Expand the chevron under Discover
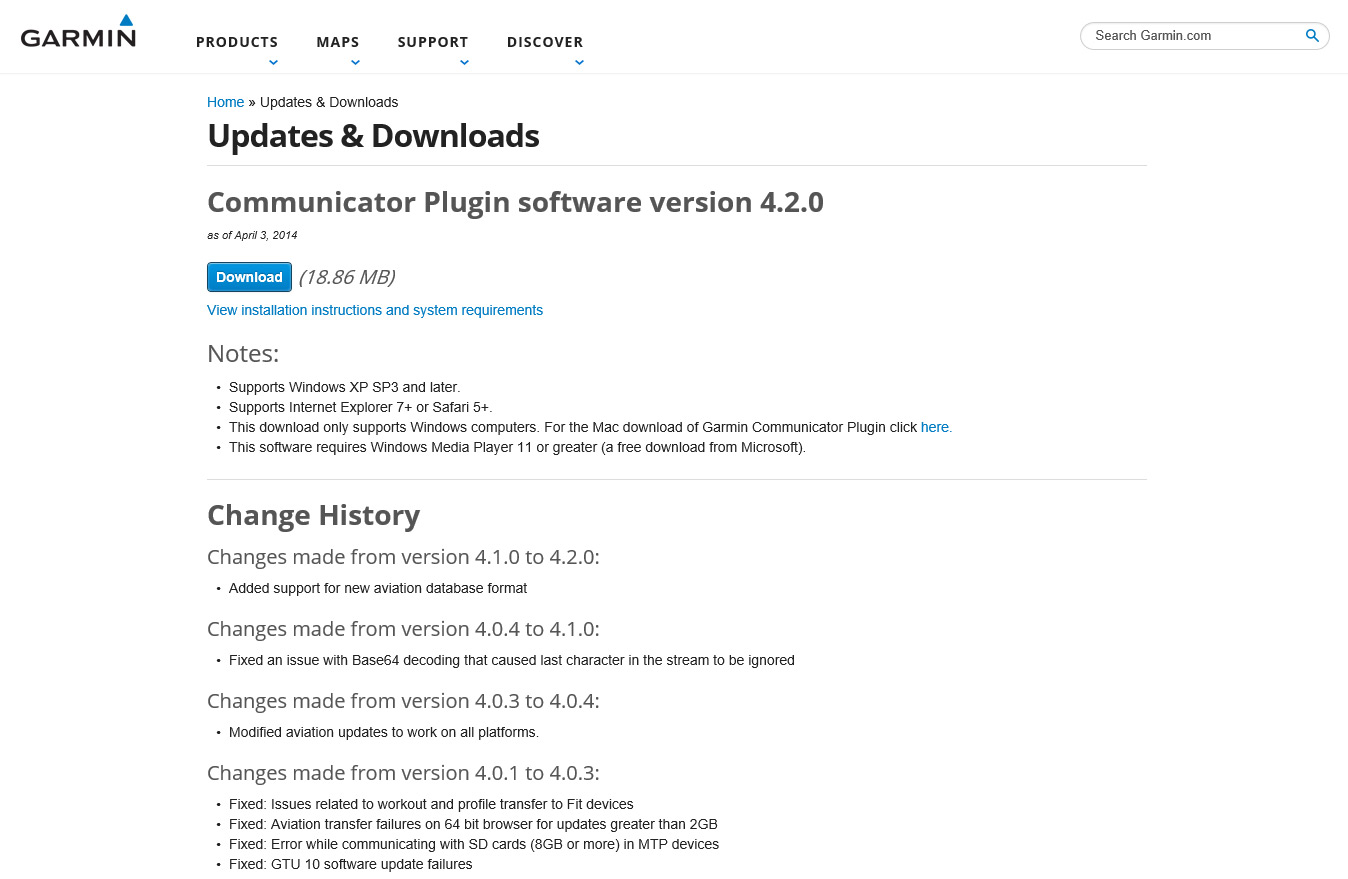The image size is (1348, 879). pos(579,62)
